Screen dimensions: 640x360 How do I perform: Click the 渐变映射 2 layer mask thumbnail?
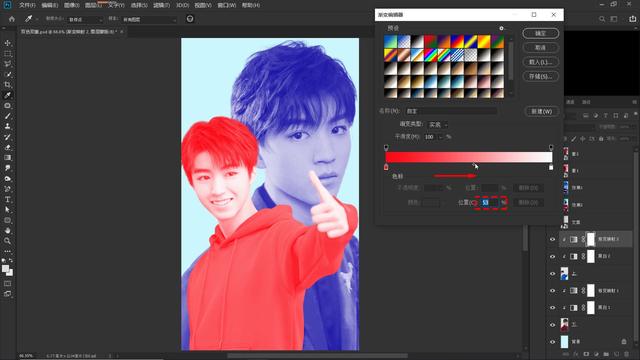[591, 240]
